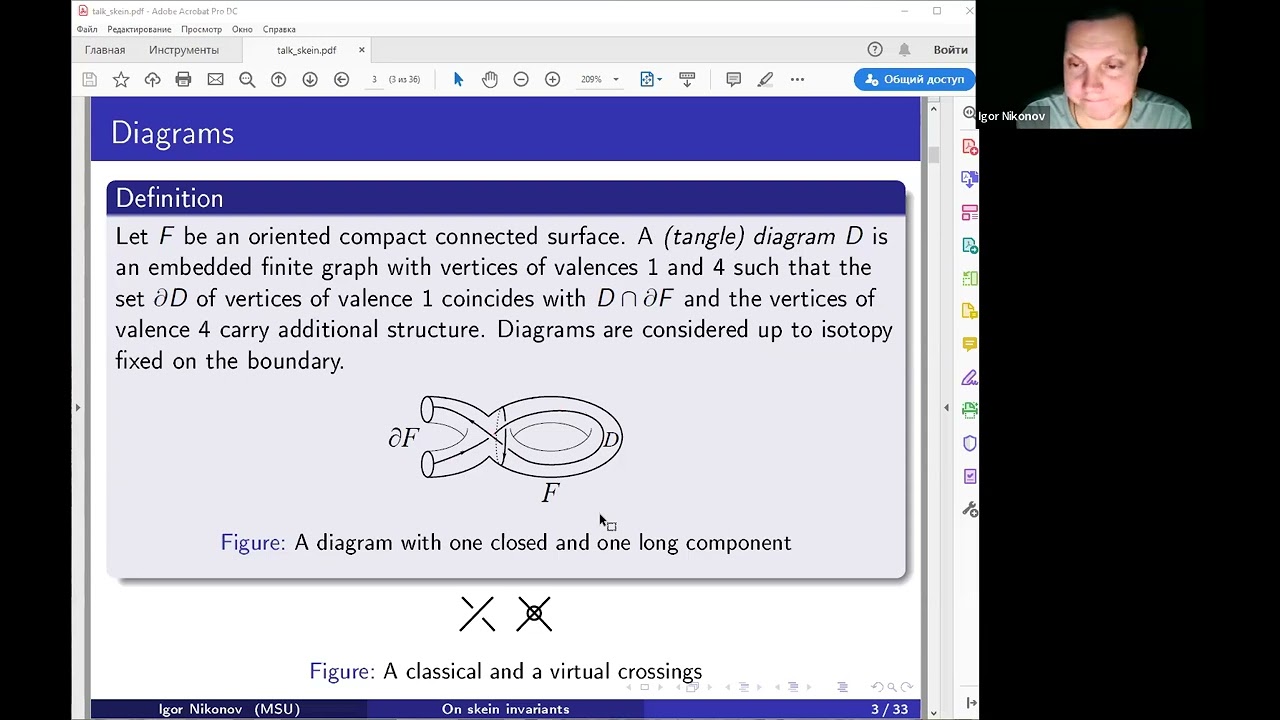Screen dimensions: 1280x720
Task: Open the Просмотр menu
Action: [201, 29]
